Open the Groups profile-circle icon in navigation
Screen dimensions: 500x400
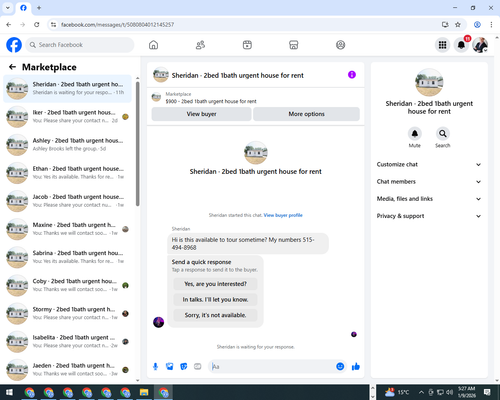pyautogui.click(x=340, y=45)
